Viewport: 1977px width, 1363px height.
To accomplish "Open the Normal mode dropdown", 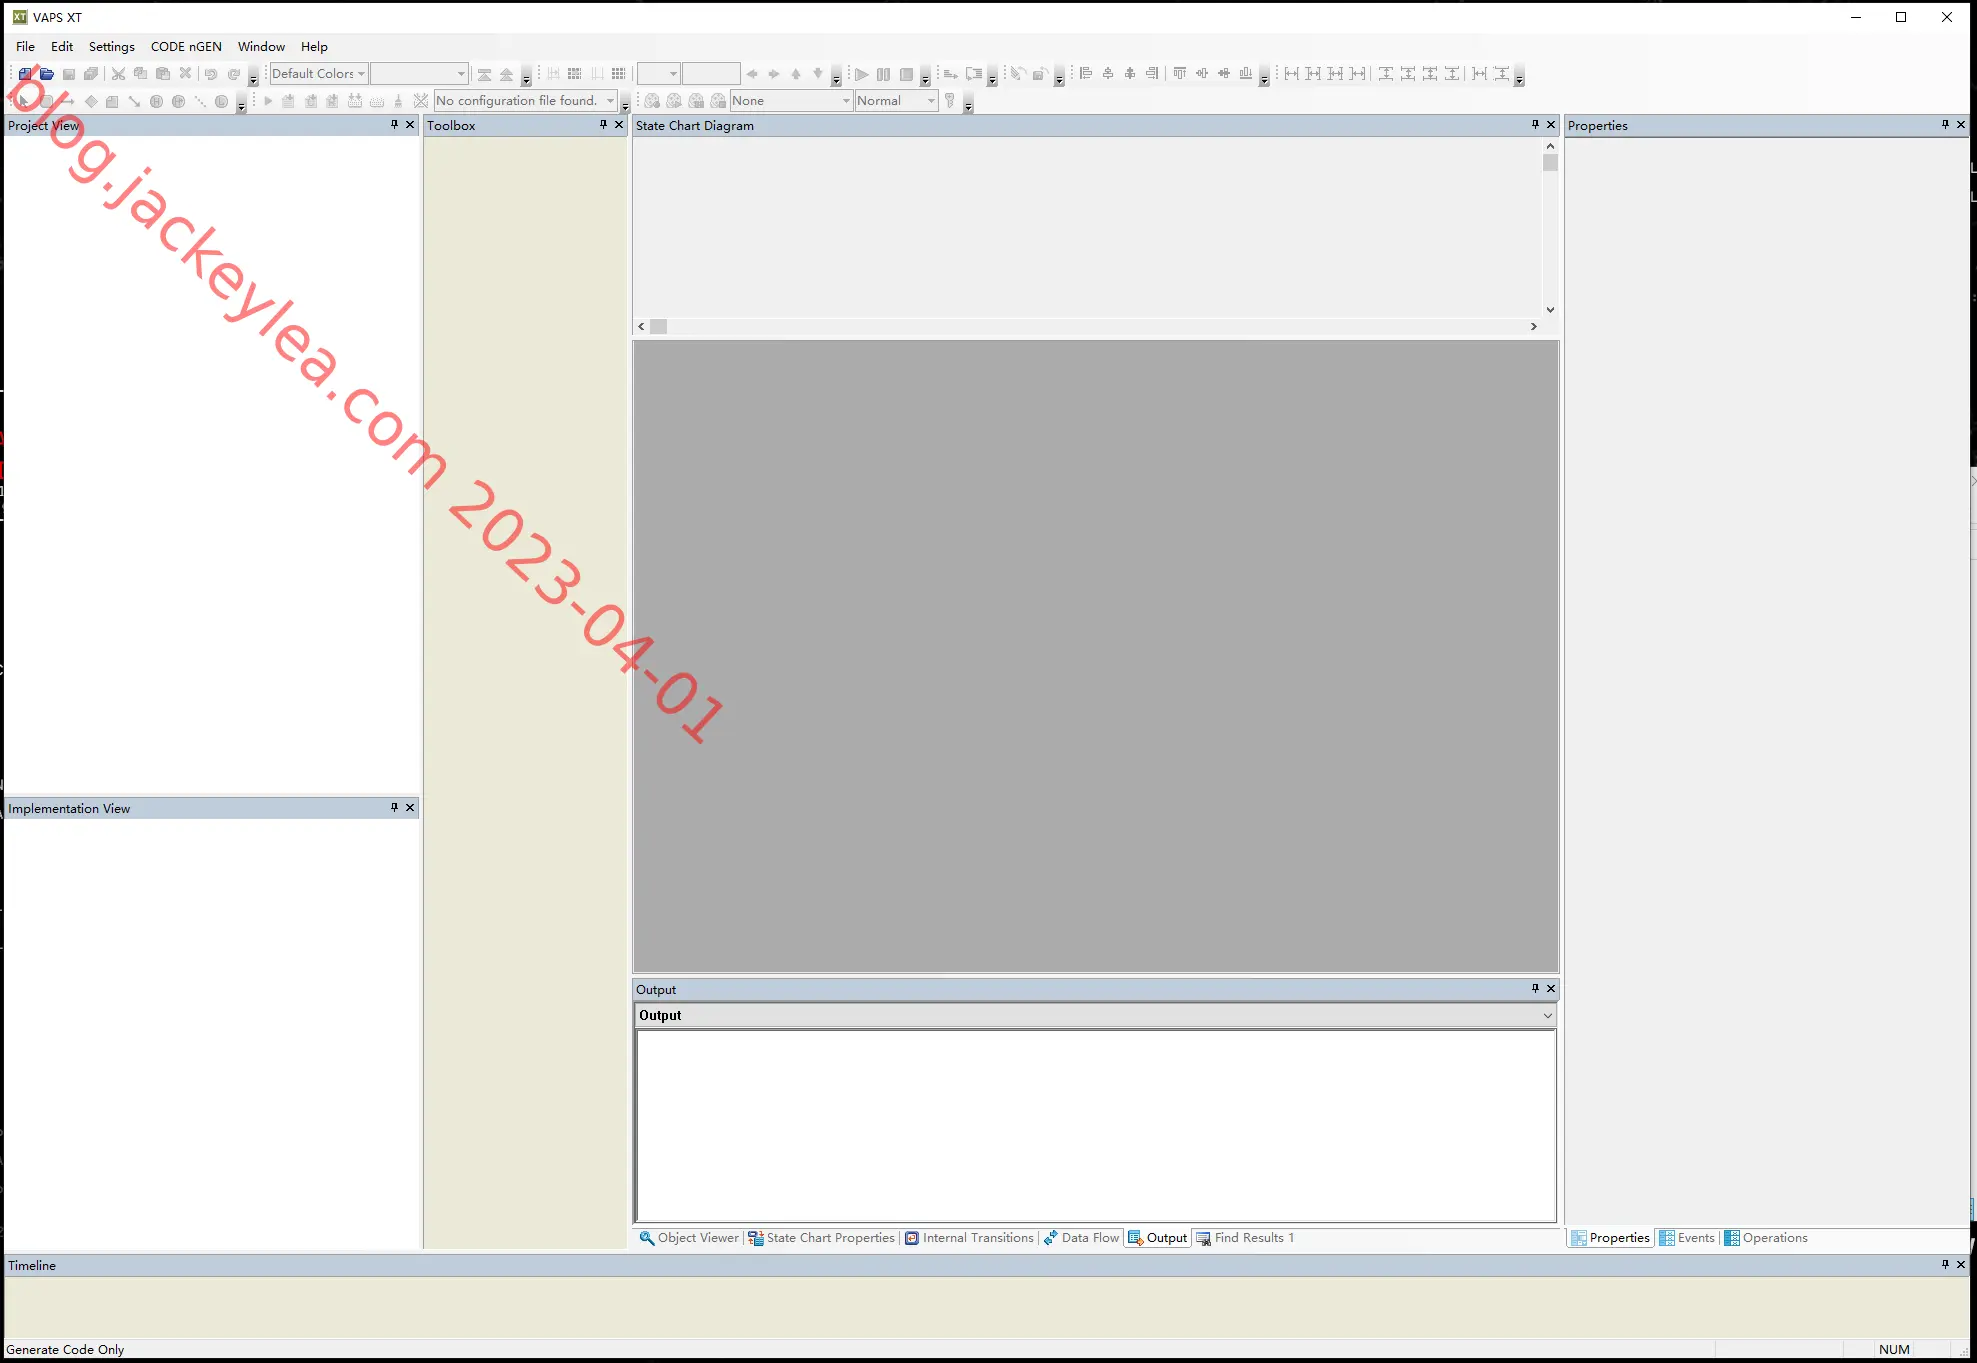I will 896,101.
